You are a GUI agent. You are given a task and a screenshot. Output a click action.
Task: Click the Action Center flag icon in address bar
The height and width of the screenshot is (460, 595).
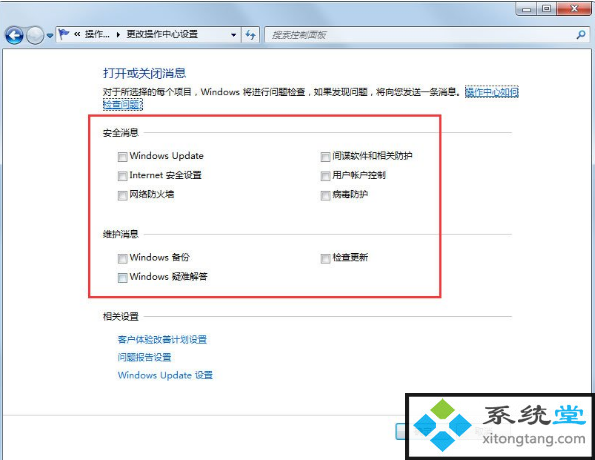point(63,35)
